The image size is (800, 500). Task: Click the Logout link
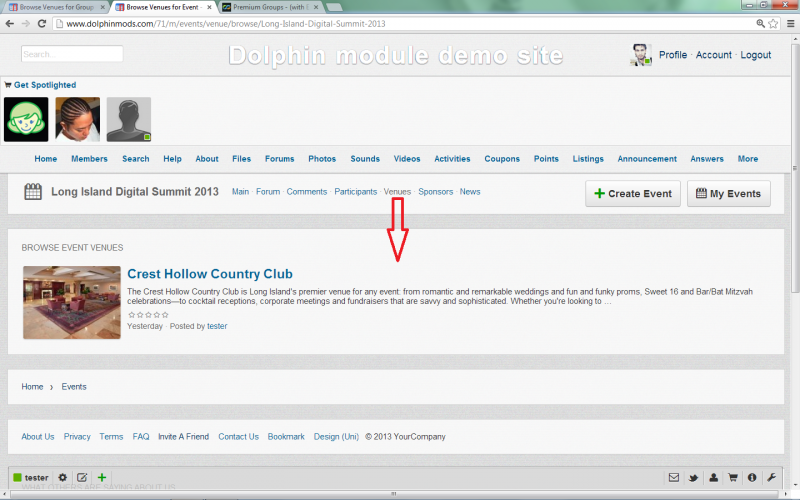[756, 55]
